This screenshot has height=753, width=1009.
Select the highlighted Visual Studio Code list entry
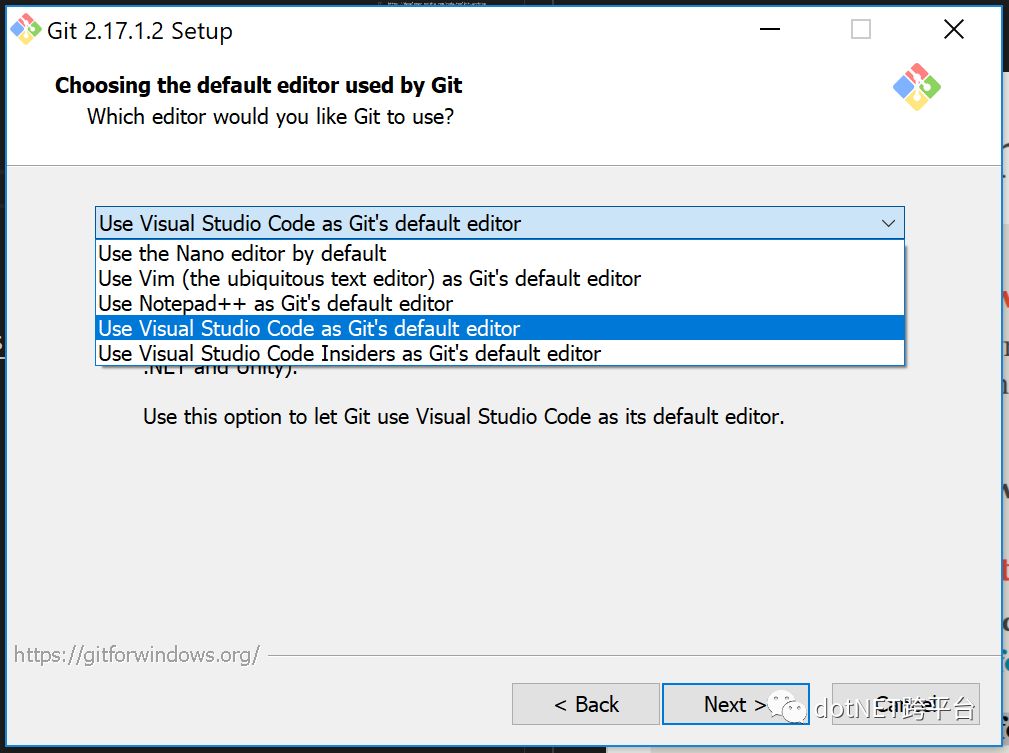[499, 328]
